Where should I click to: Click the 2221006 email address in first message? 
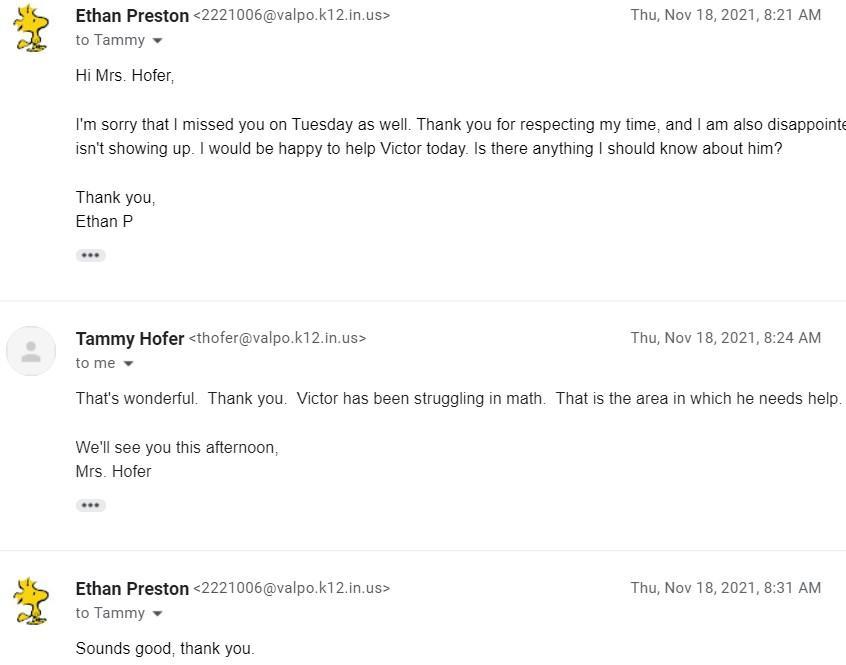291,16
